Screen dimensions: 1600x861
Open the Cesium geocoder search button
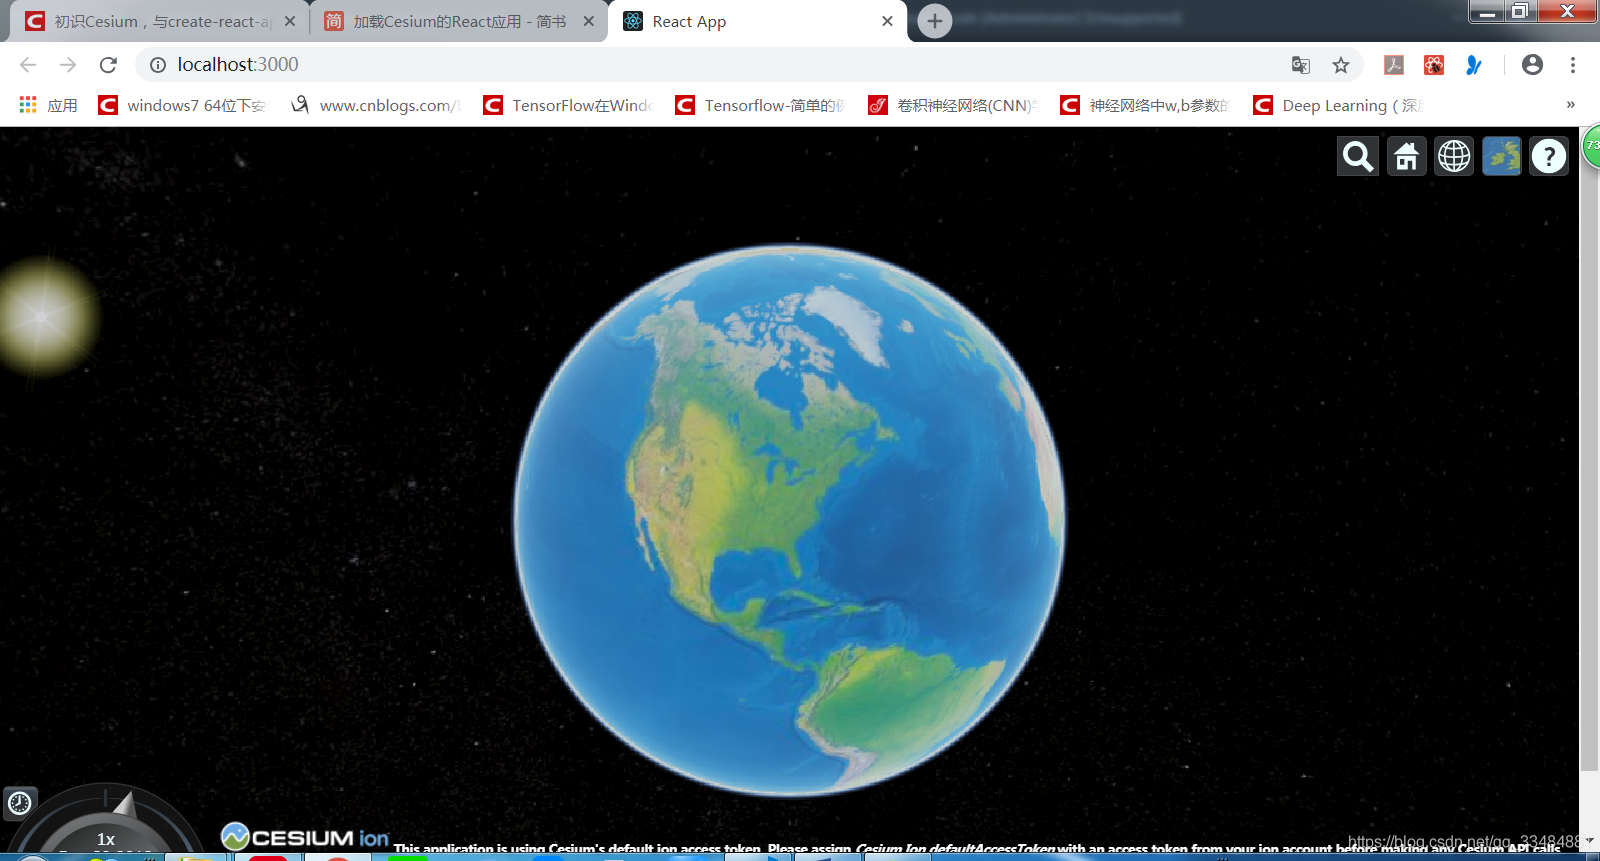1358,156
